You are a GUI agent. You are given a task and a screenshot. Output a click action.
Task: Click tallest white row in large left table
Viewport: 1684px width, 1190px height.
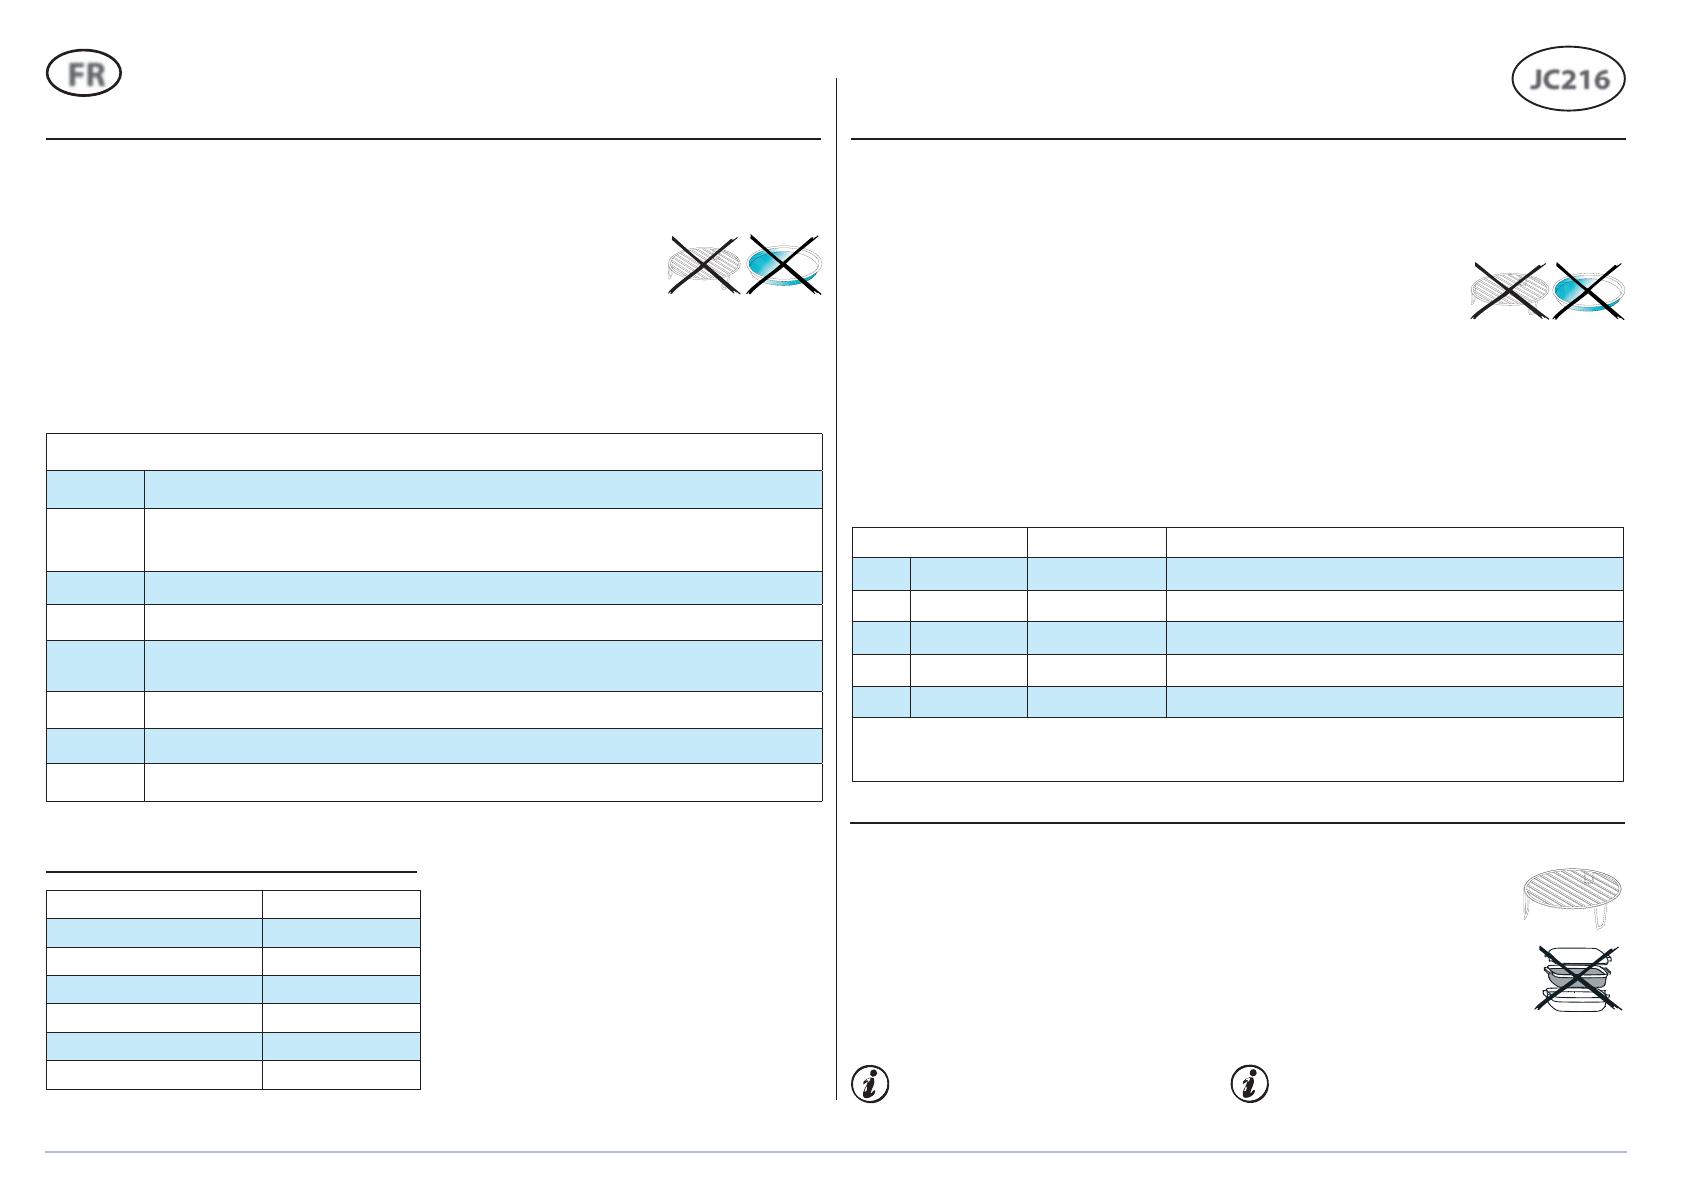point(482,540)
